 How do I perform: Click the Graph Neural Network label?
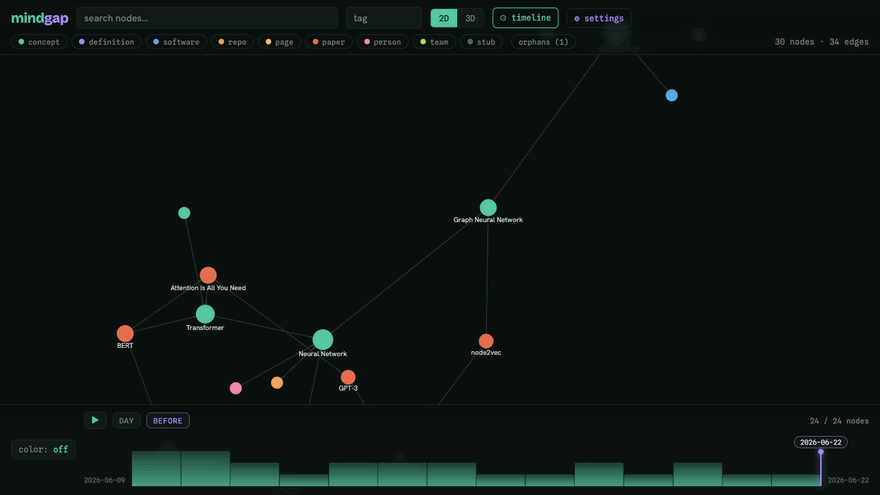tap(488, 220)
